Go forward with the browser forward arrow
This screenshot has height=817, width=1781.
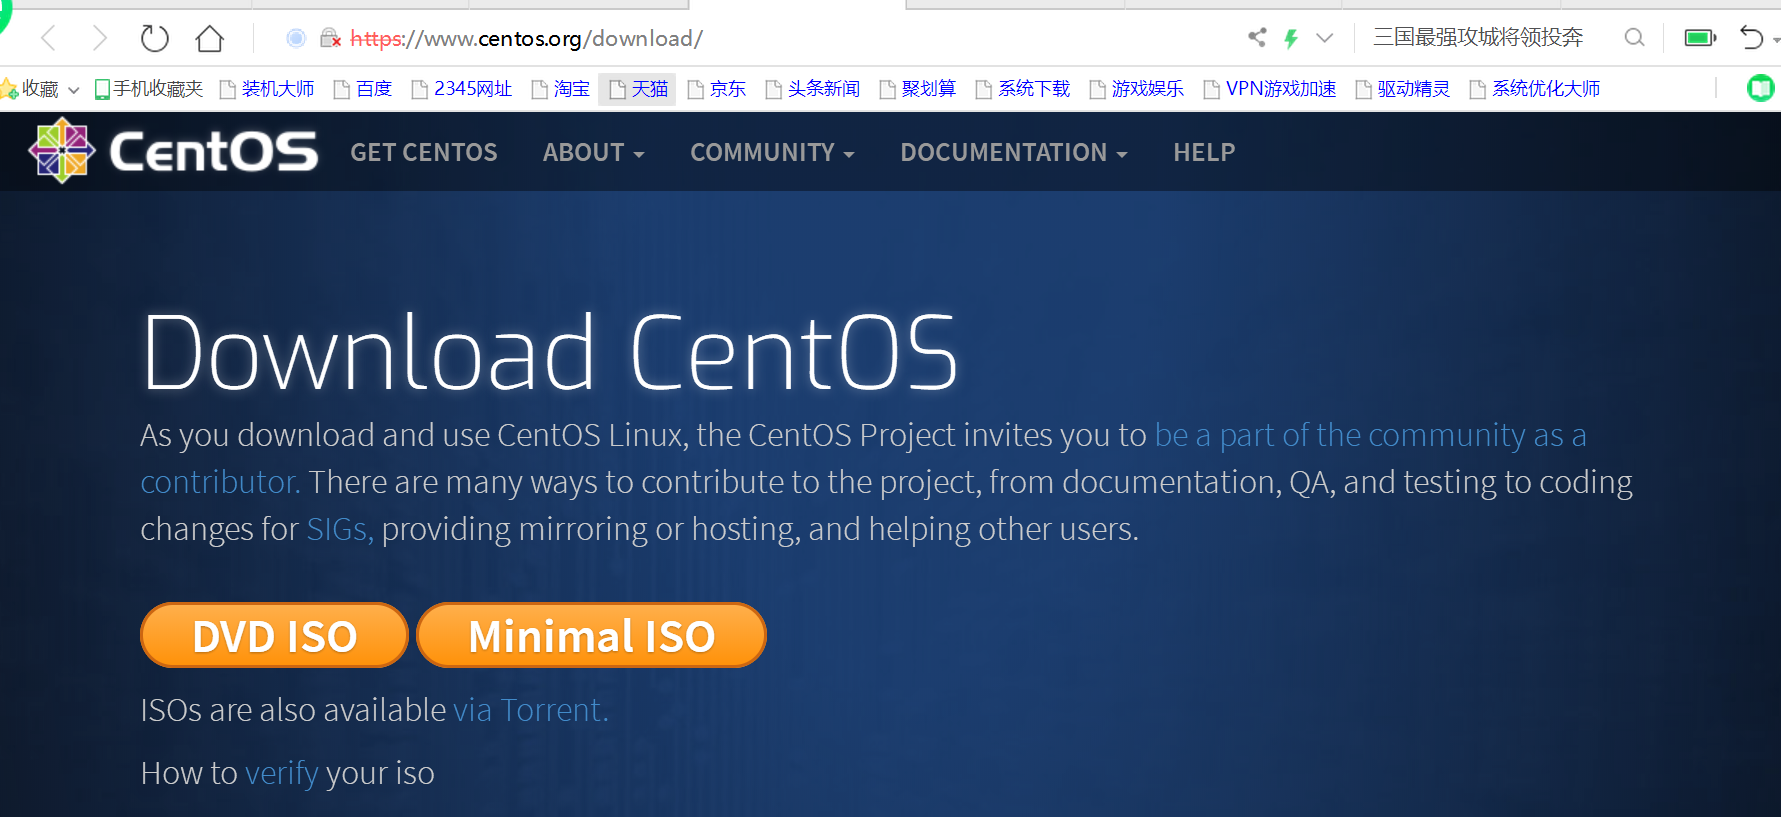[99, 39]
